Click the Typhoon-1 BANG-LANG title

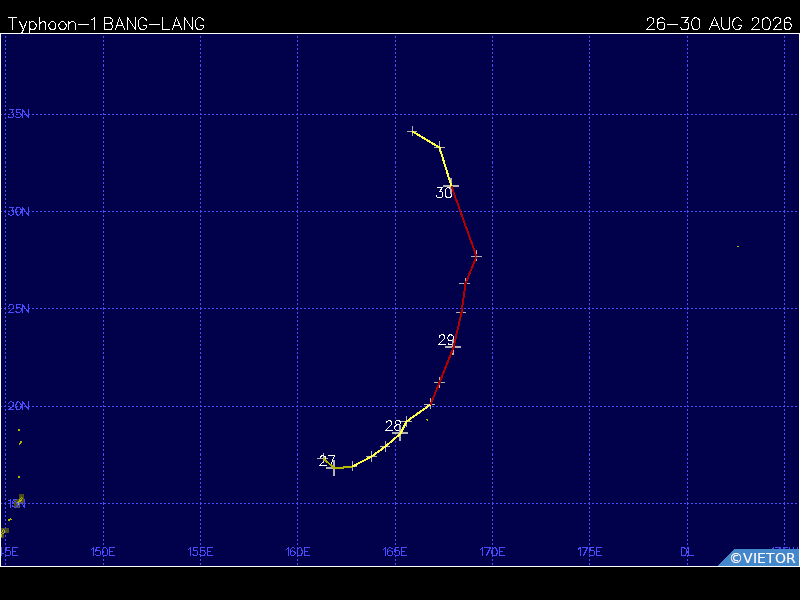106,24
